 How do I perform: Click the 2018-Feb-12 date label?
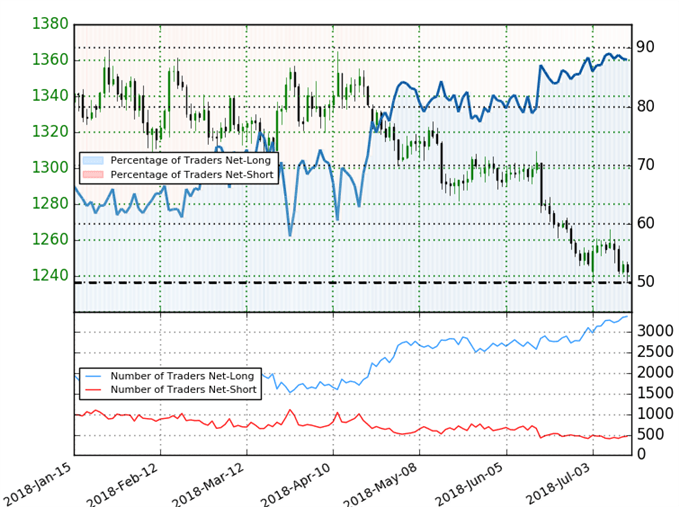123,484
